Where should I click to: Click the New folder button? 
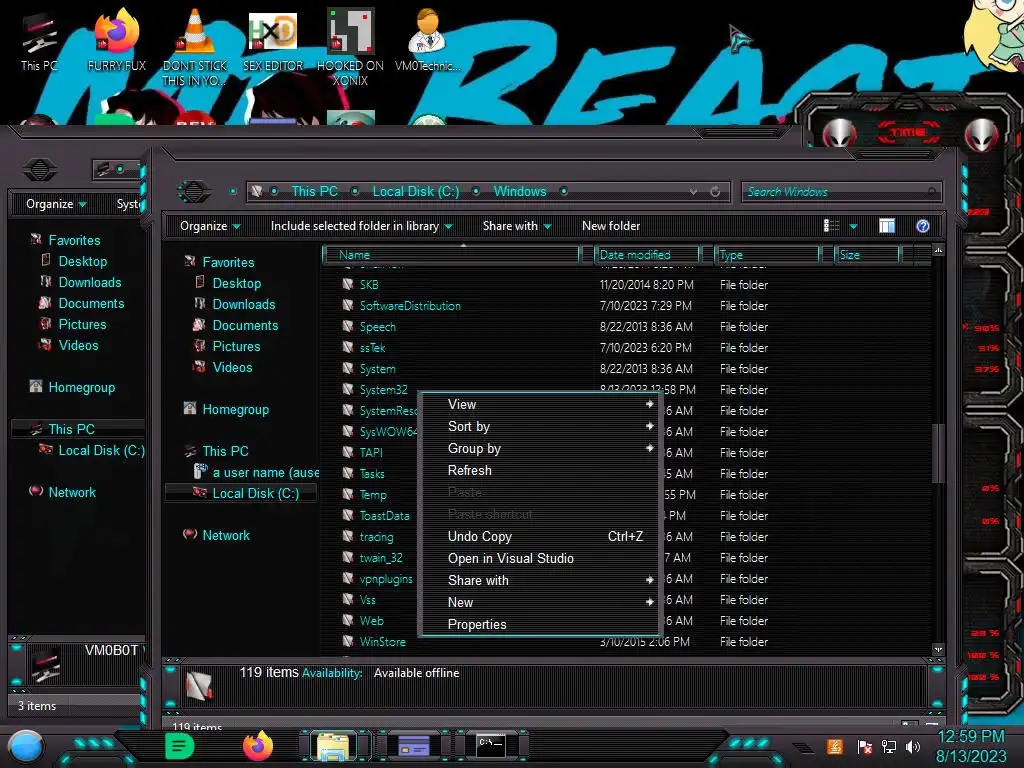(611, 226)
